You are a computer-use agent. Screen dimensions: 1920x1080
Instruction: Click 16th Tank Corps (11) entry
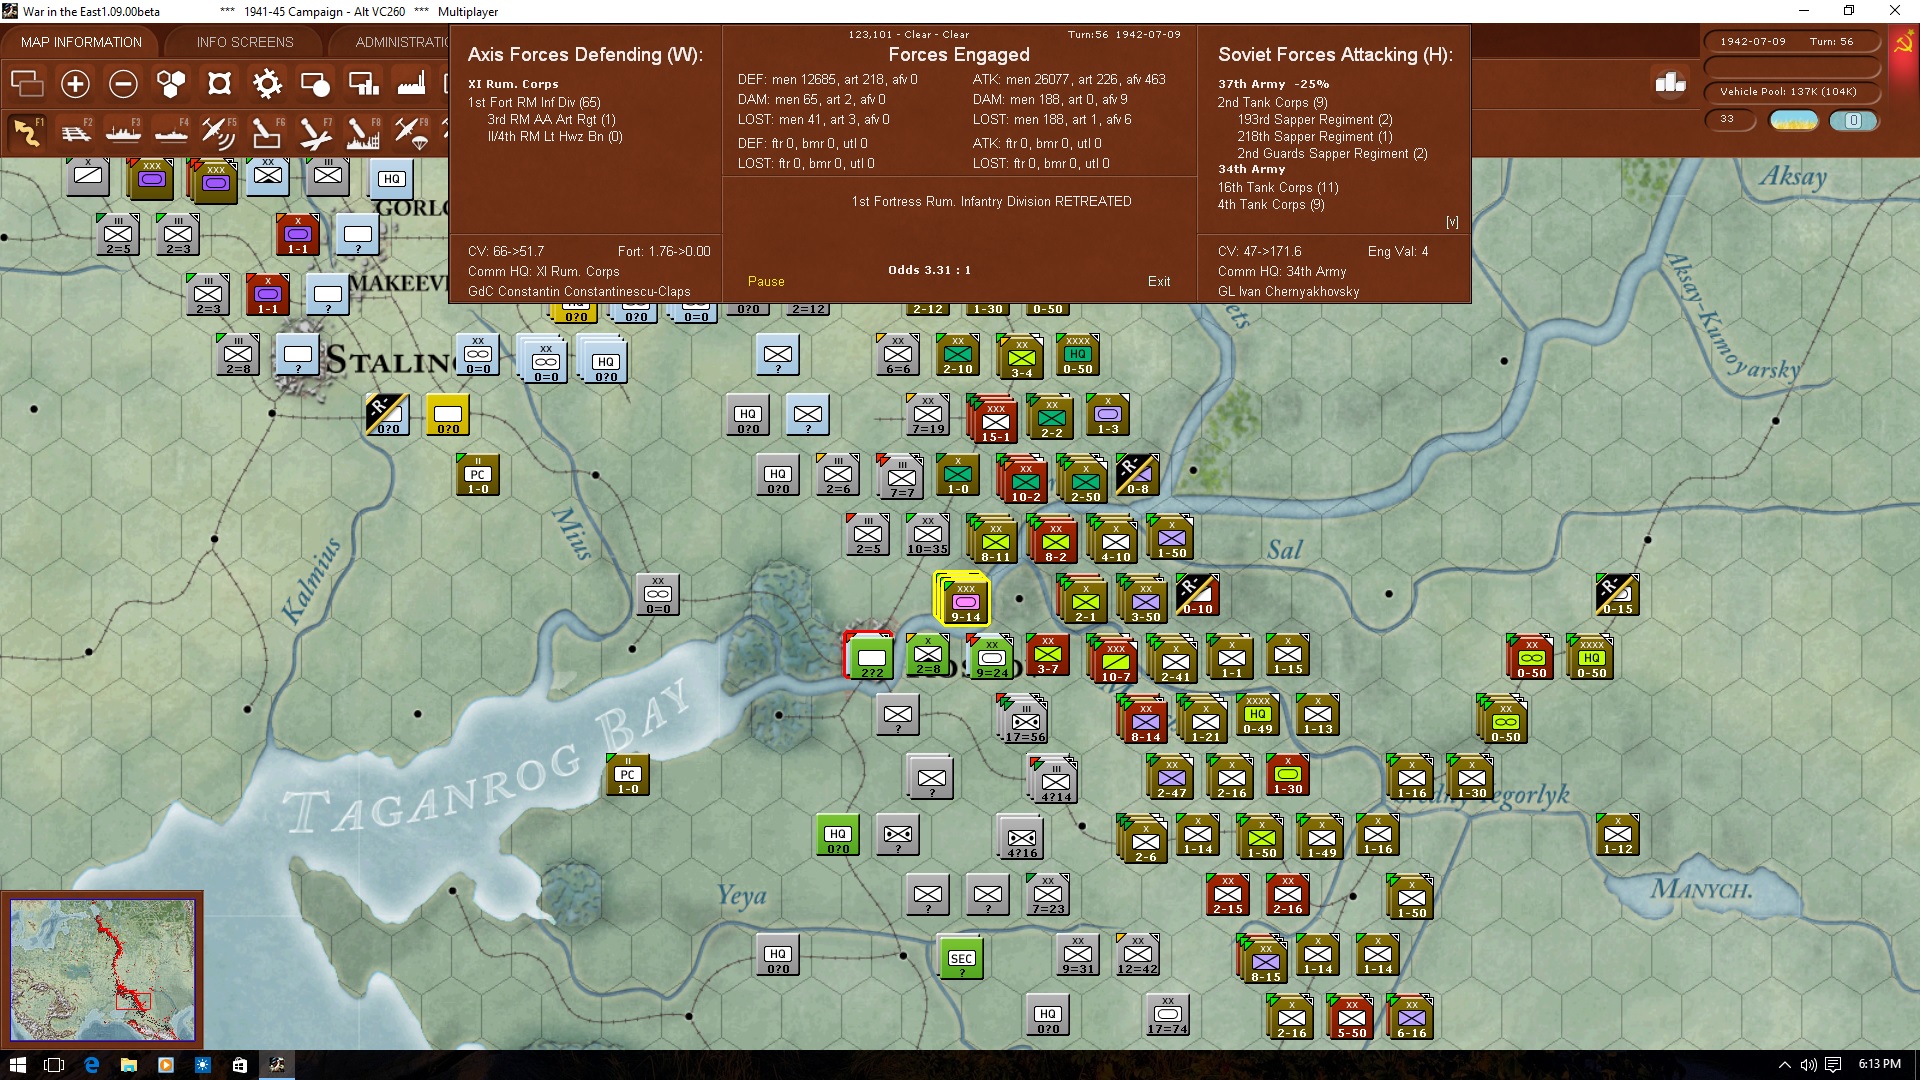pyautogui.click(x=1278, y=187)
